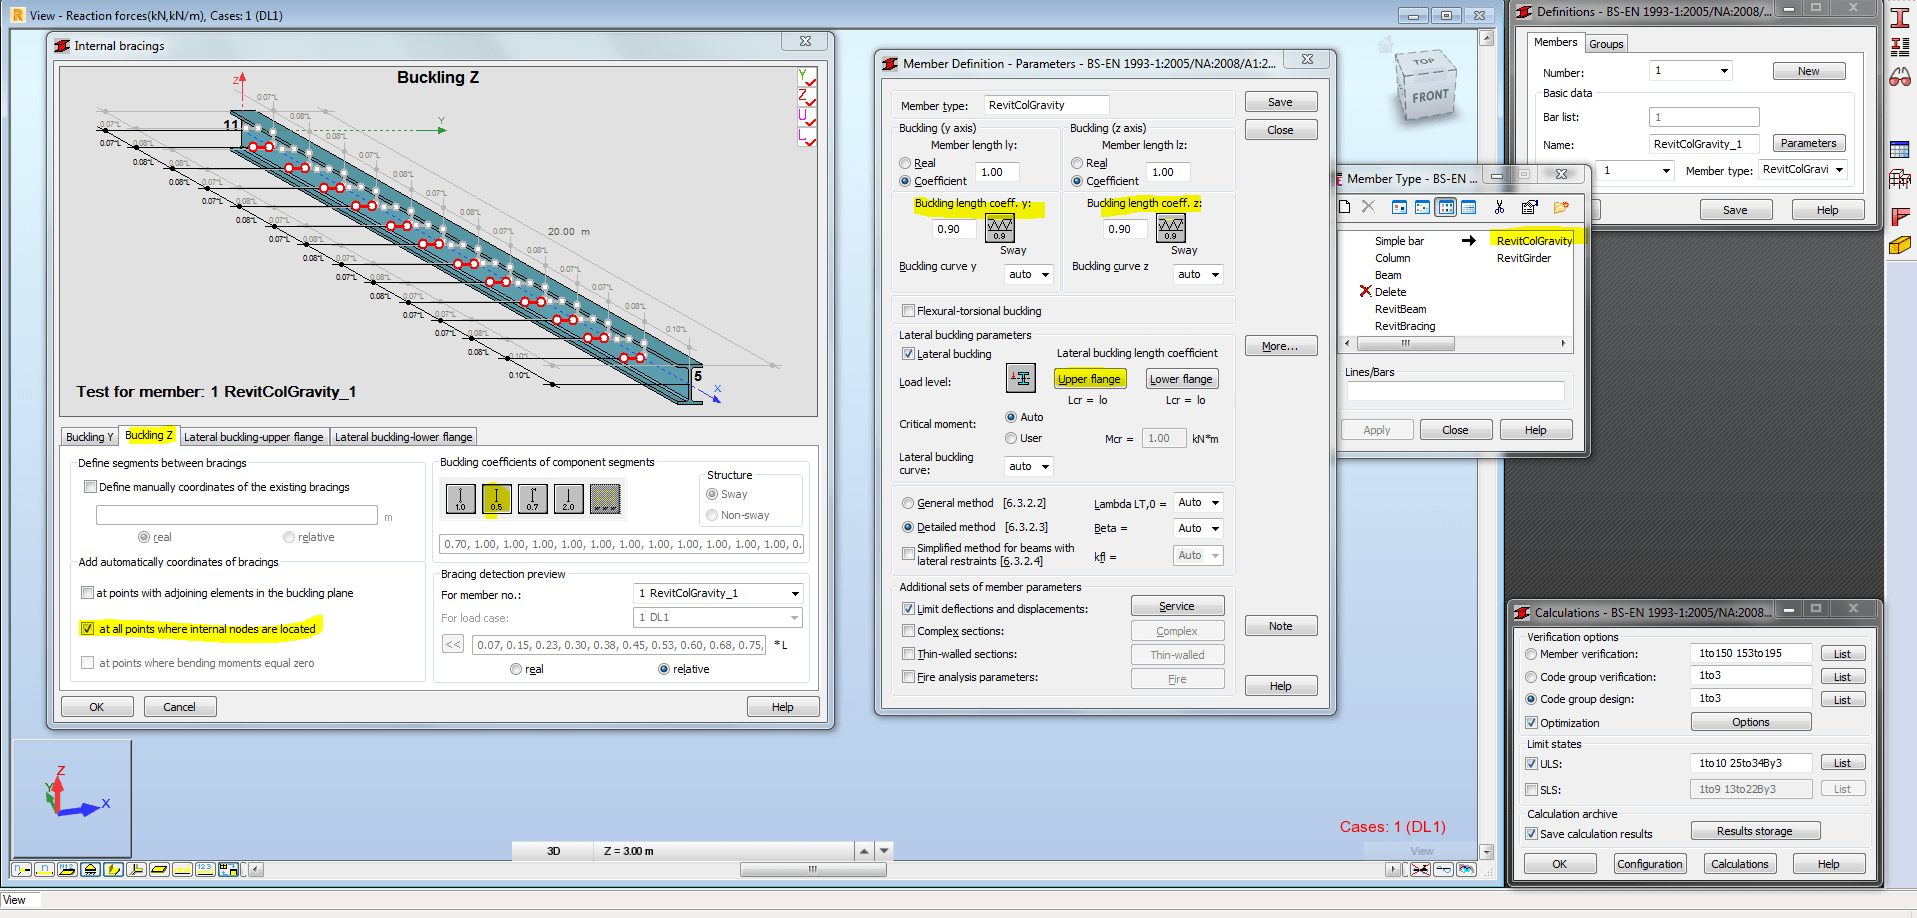Click the glasses icon in right toolbar
Image resolution: width=1917 pixels, height=918 pixels.
1900,77
